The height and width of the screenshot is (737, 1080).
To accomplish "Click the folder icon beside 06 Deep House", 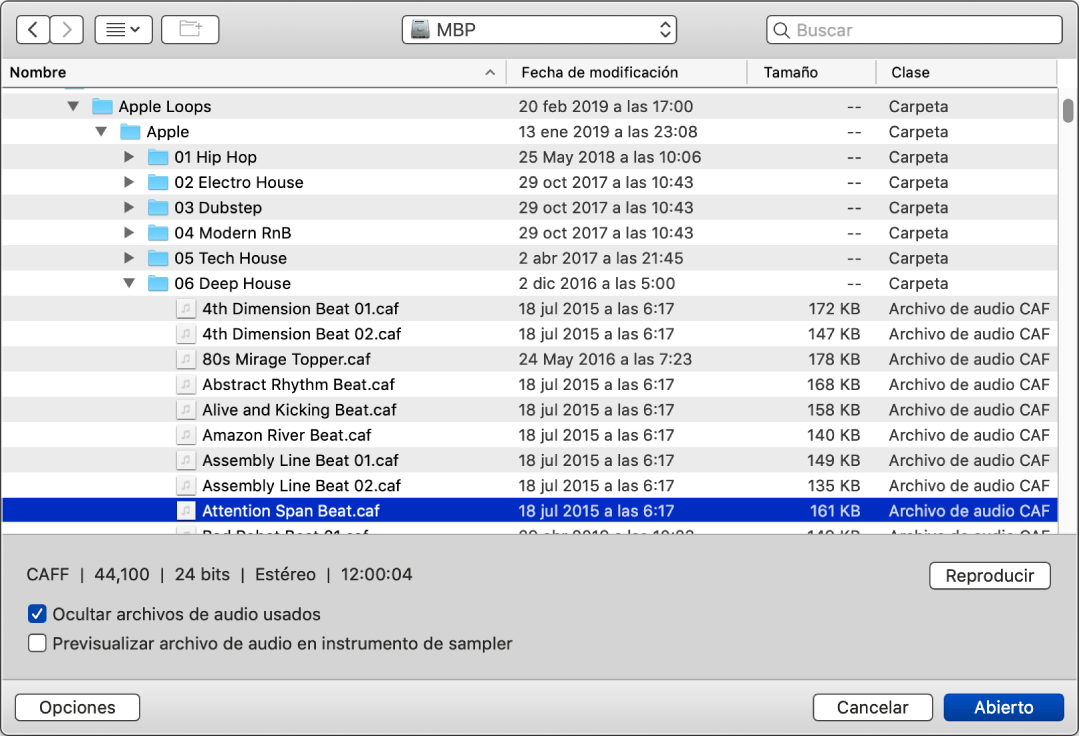I will pos(158,283).
